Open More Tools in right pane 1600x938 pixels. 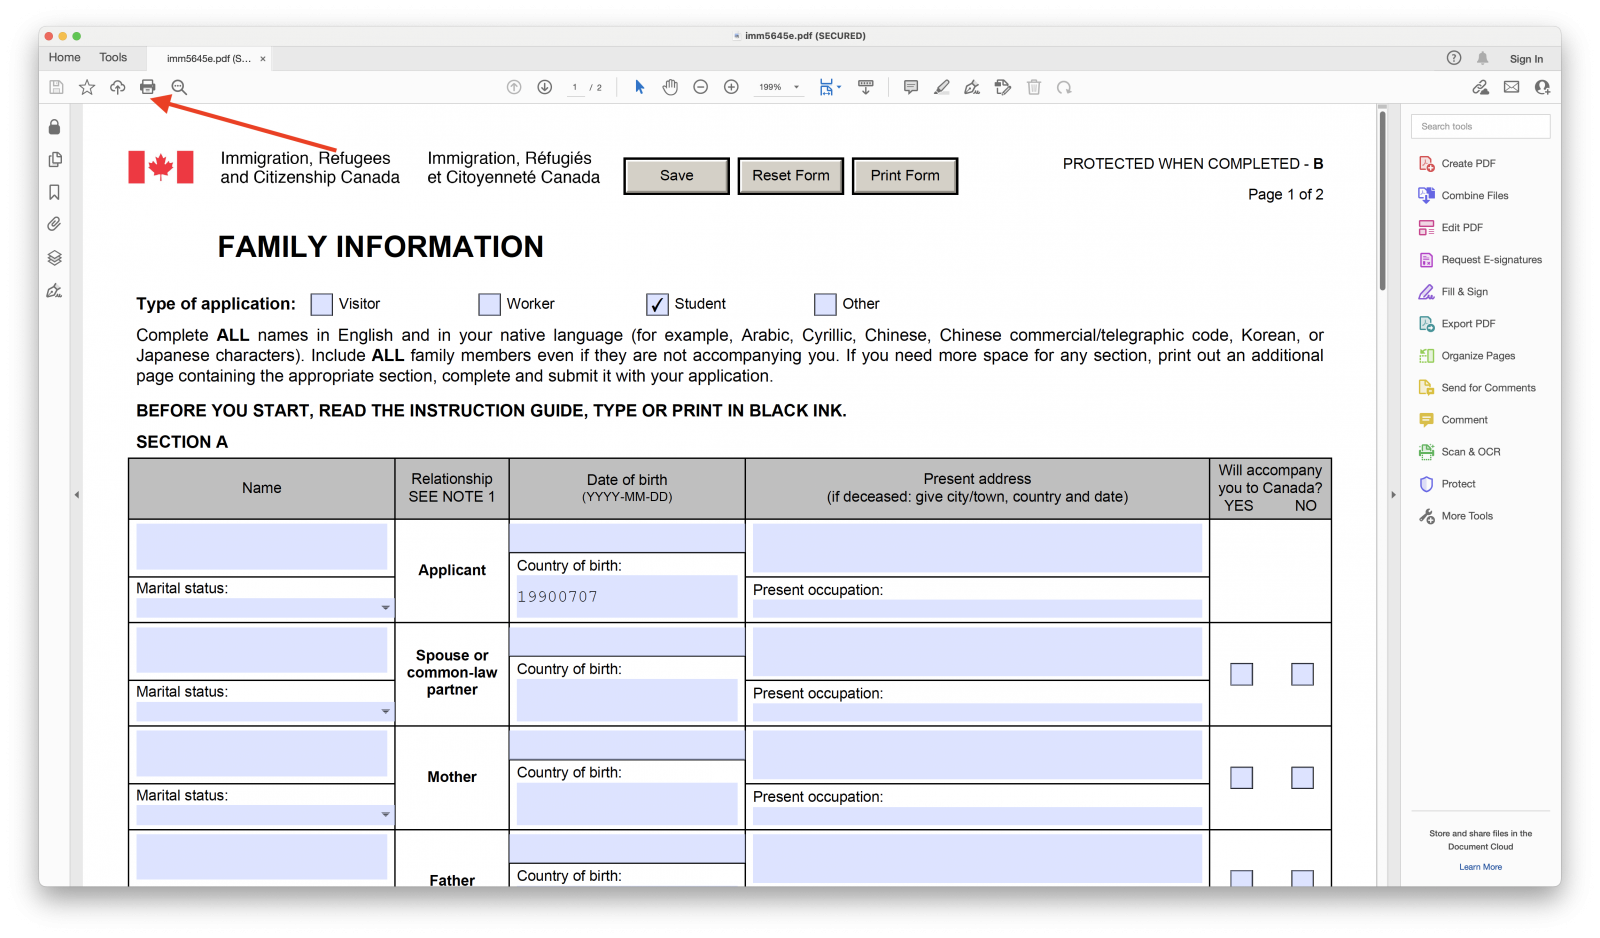(1456, 516)
